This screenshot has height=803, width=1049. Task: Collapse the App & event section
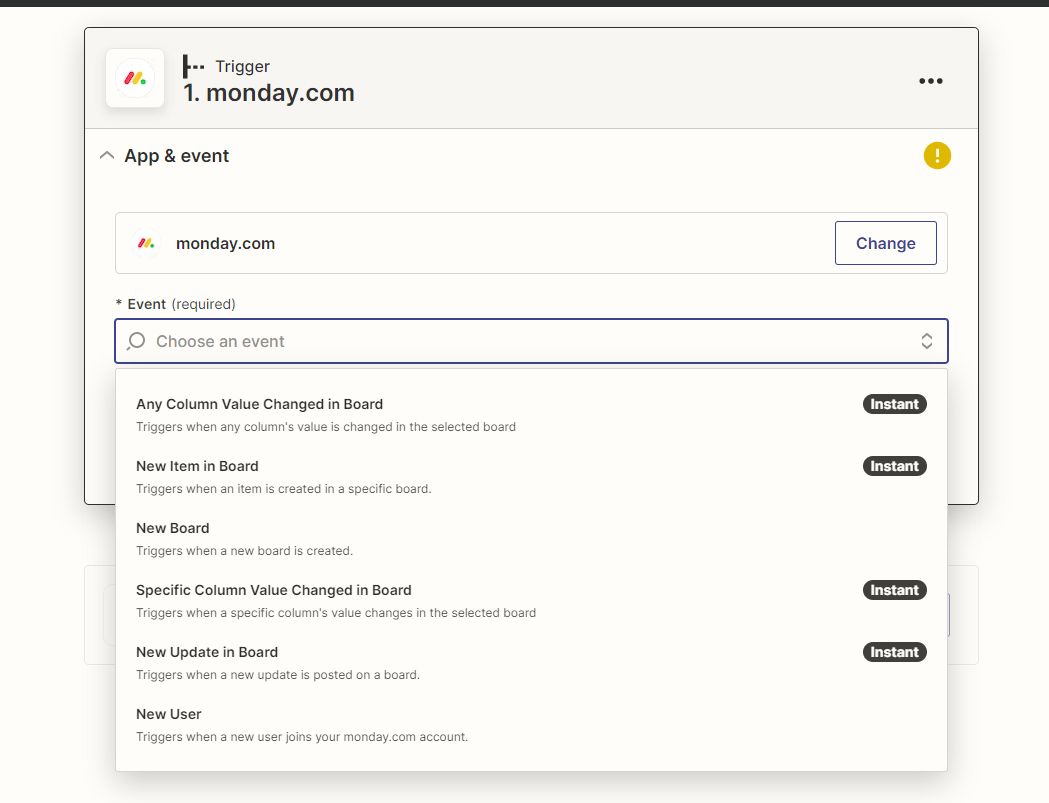(106, 156)
